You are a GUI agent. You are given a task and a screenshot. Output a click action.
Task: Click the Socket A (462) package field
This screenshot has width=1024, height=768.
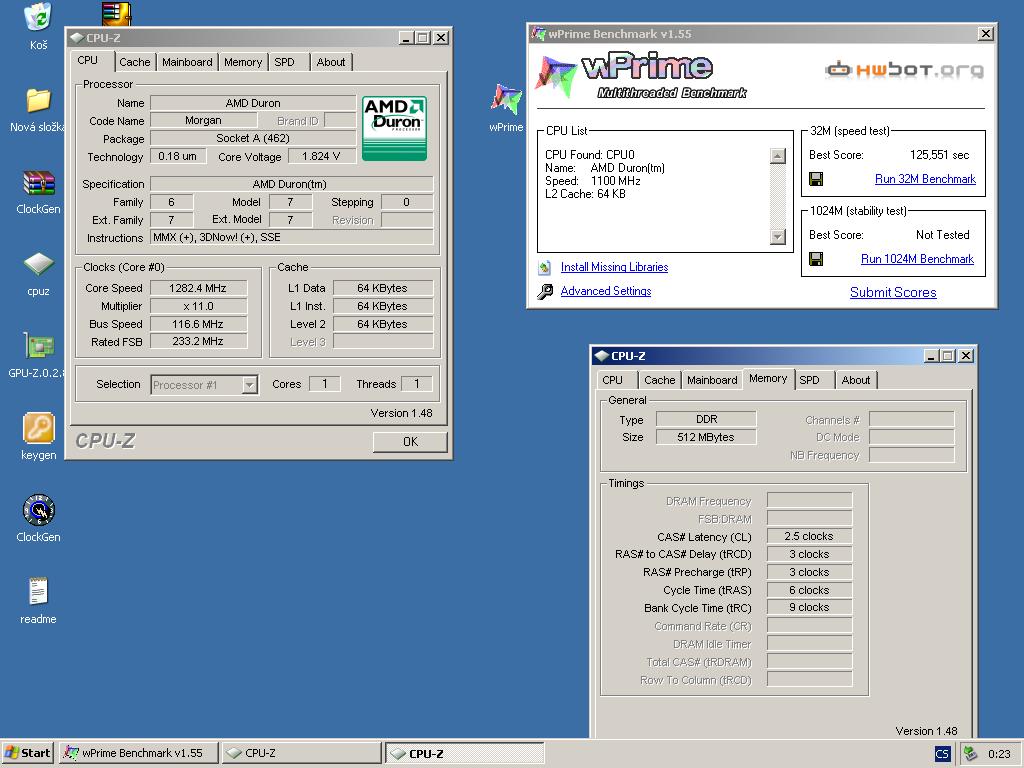[253, 138]
